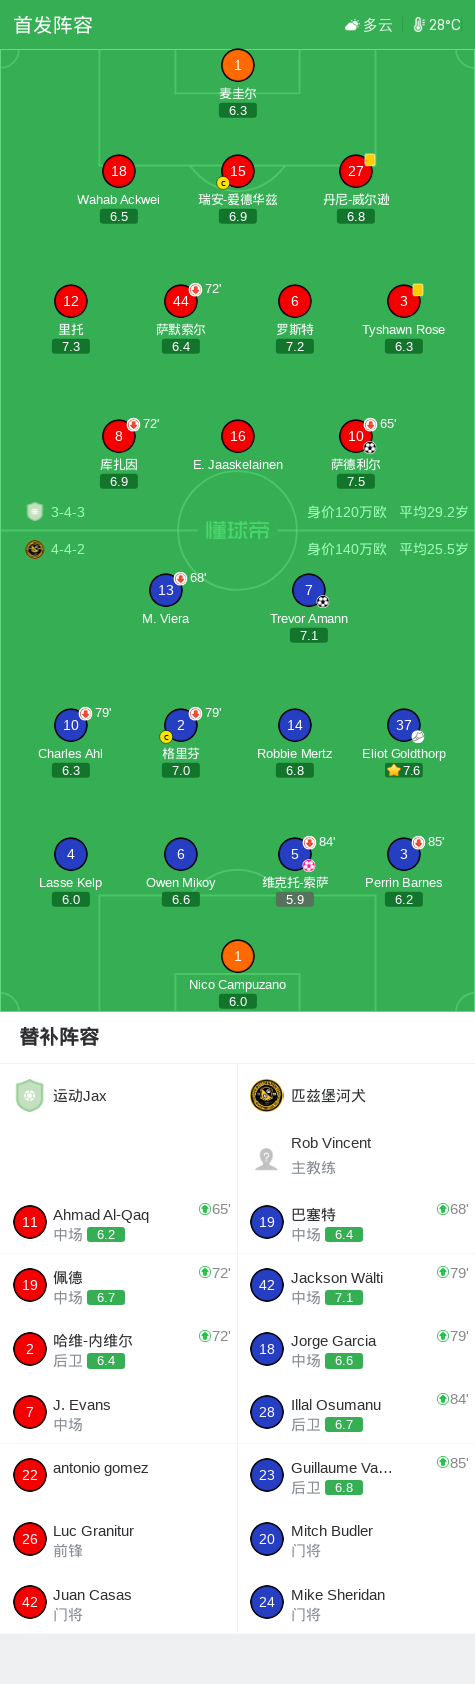The height and width of the screenshot is (1684, 475).
Task: Select Eliot Goldthorp number 37 badge
Action: (403, 725)
